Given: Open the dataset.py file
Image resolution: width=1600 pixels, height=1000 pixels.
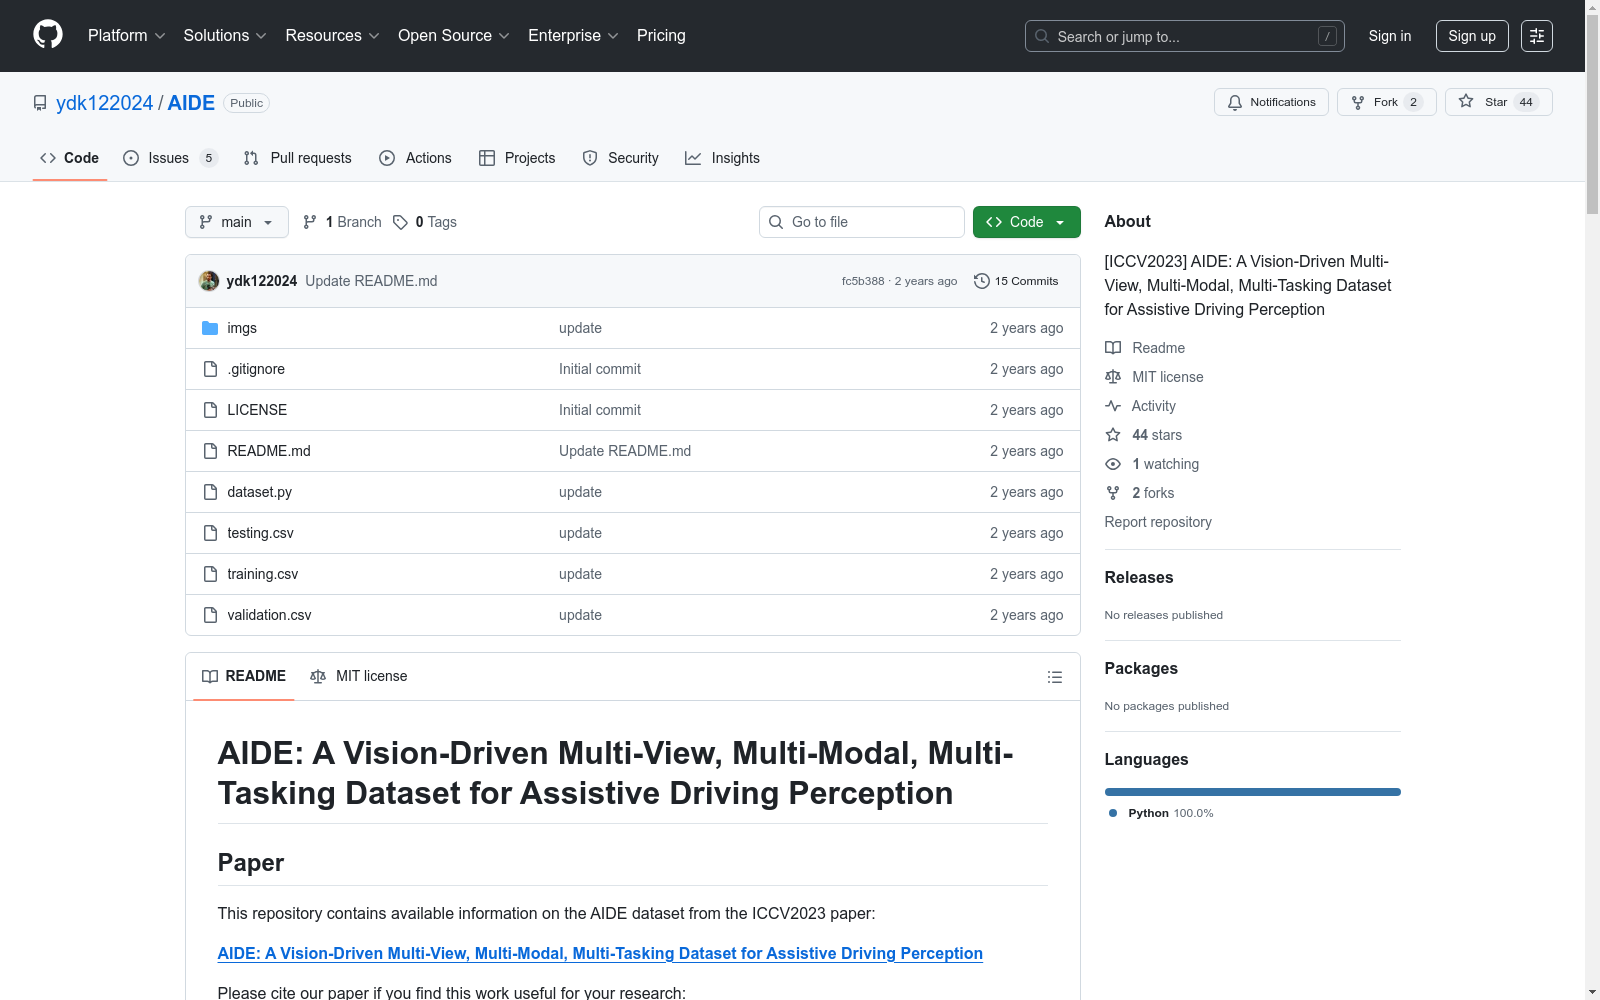Looking at the screenshot, I should (x=260, y=492).
